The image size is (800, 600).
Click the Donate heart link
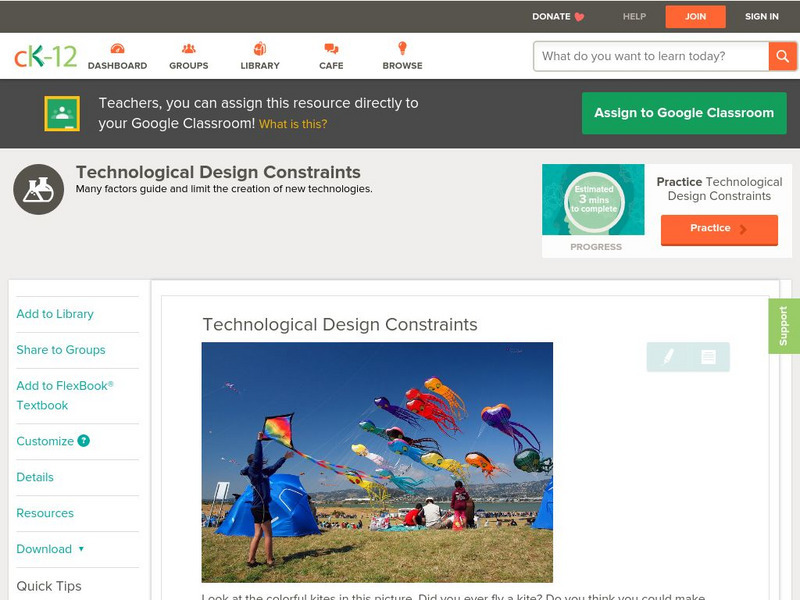[x=558, y=16]
